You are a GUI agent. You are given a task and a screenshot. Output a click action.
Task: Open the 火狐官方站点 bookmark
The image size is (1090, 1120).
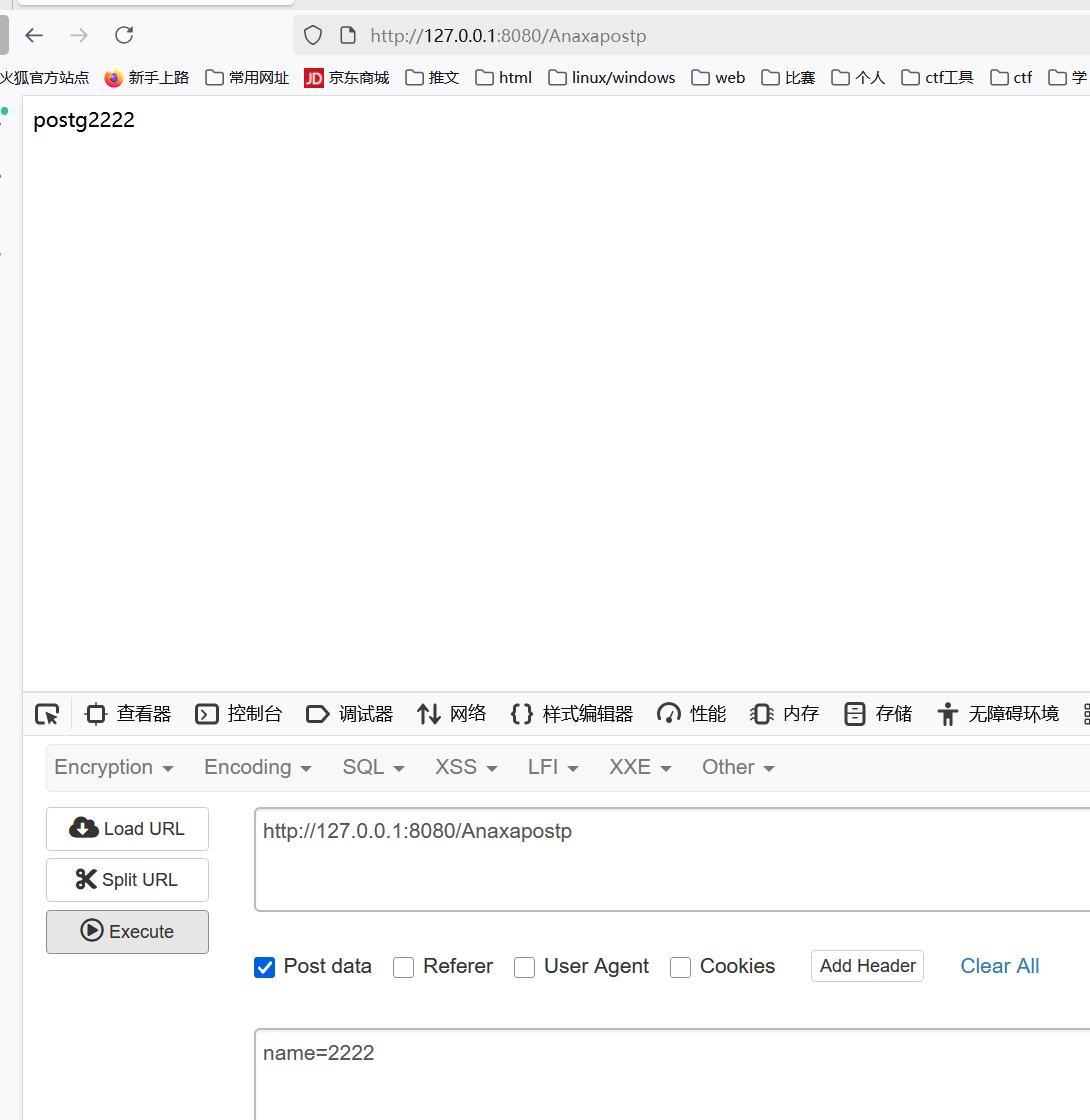44,77
